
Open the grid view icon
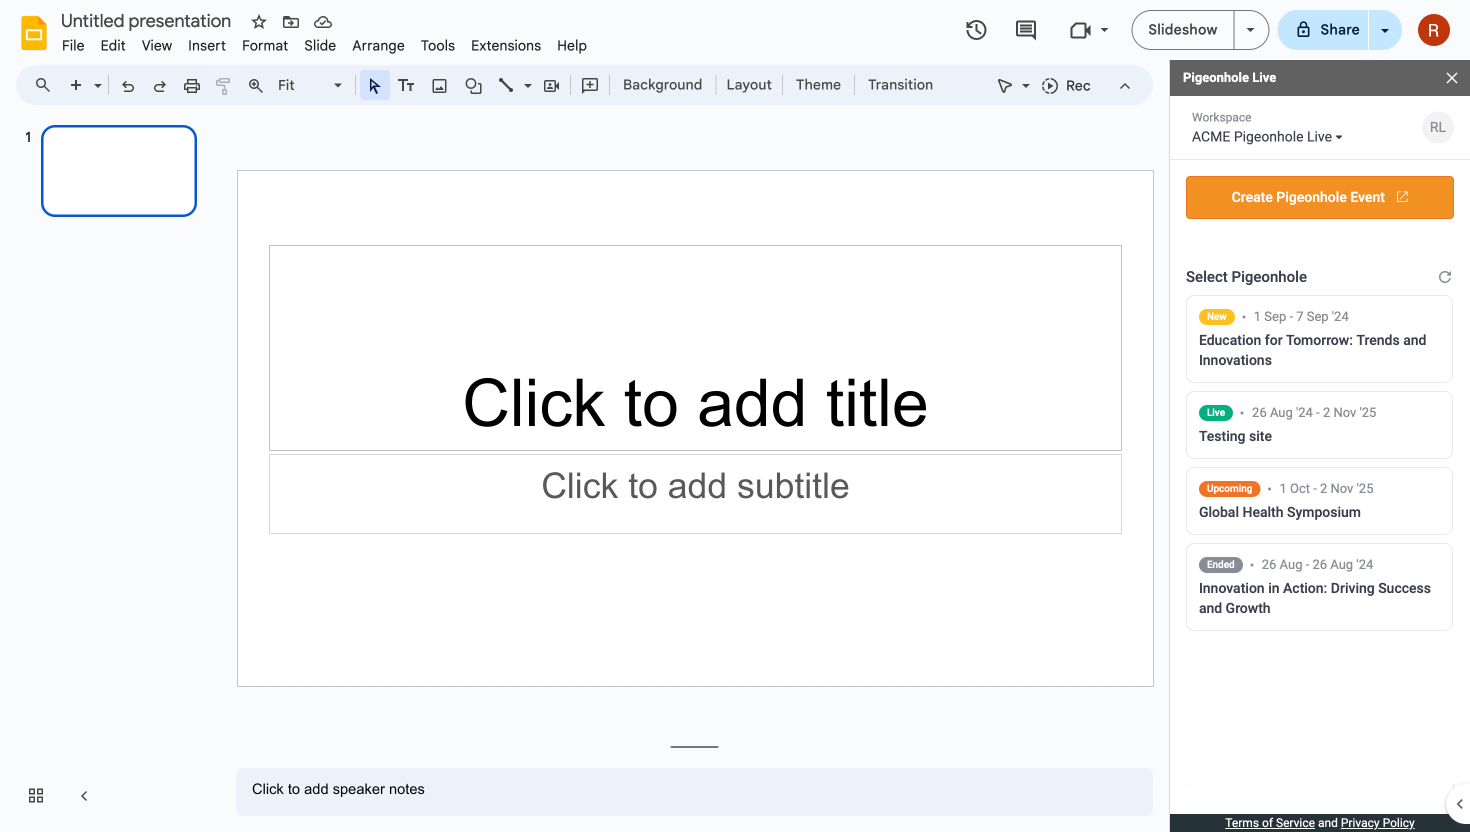pos(36,796)
